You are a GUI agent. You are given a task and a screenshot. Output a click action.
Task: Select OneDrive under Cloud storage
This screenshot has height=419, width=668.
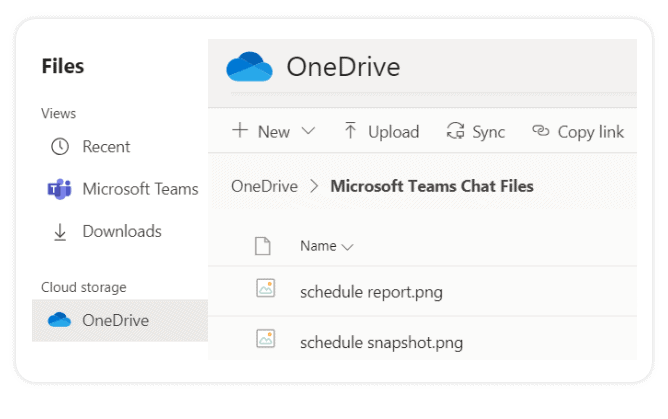[x=120, y=320]
